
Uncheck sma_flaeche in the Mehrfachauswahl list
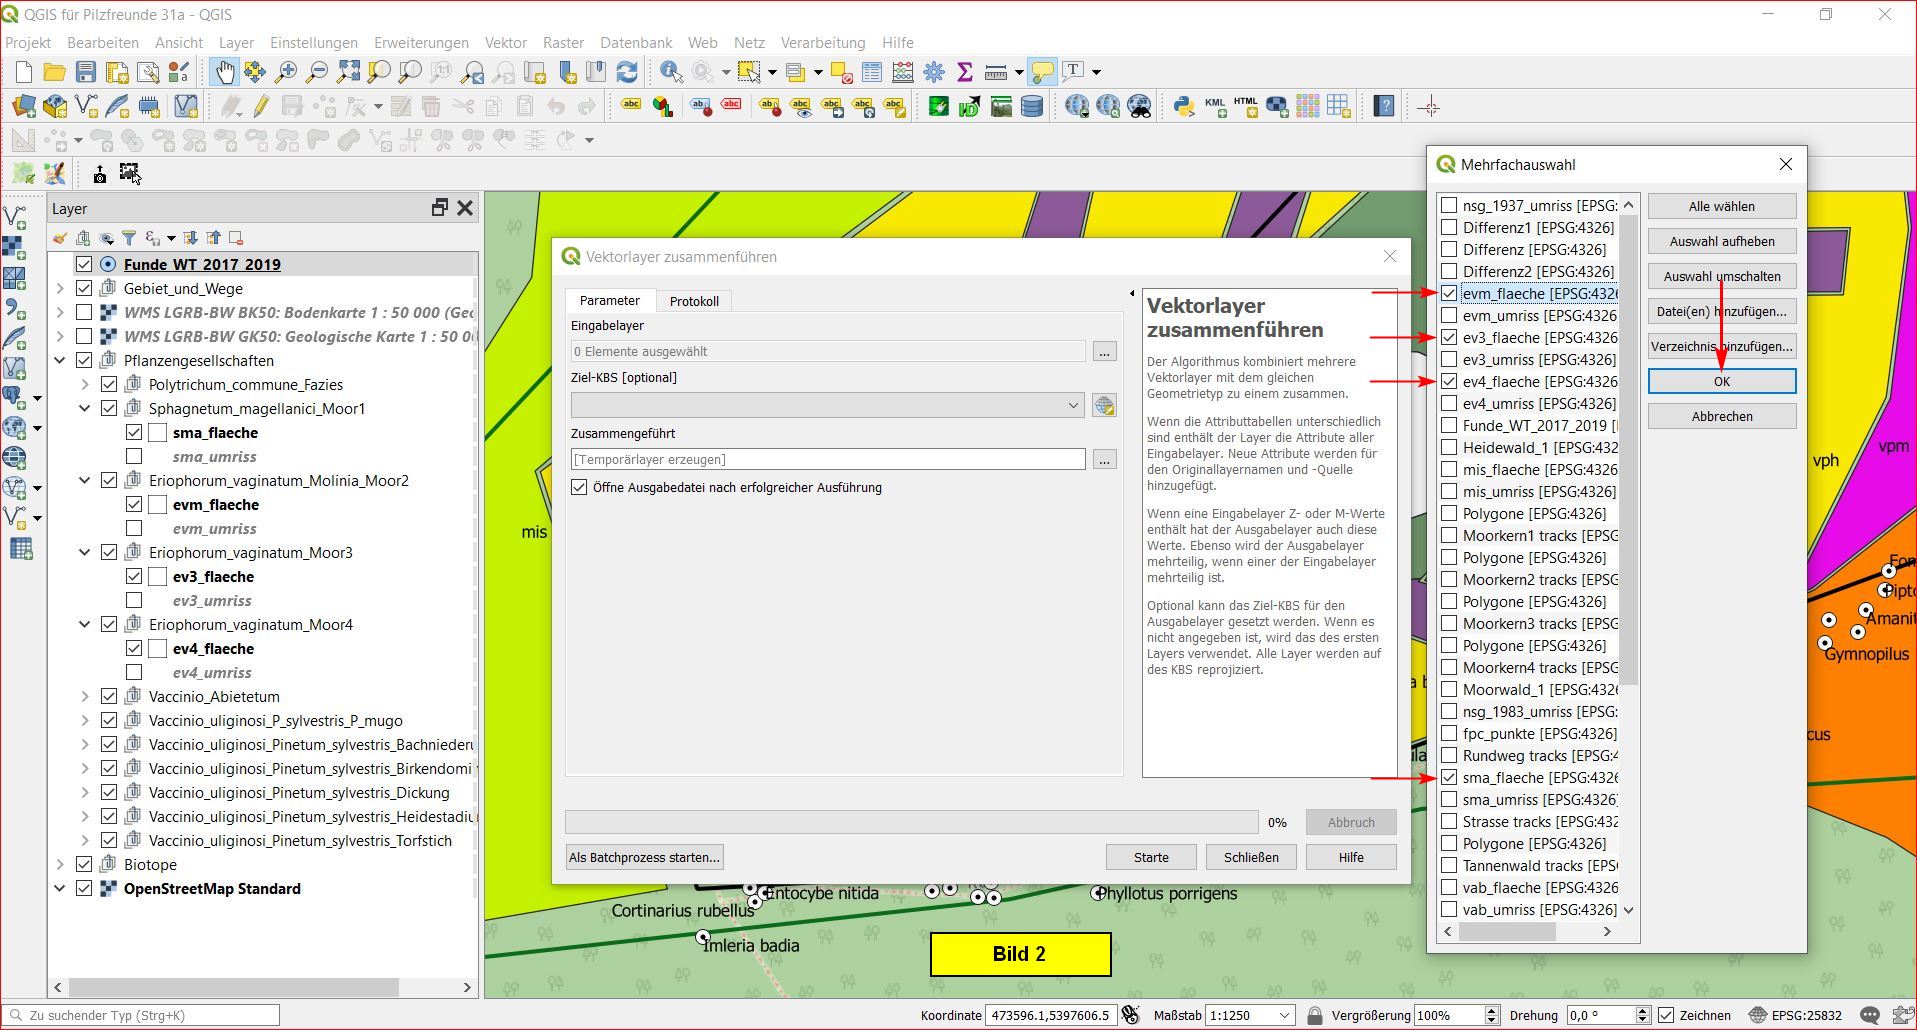click(x=1449, y=778)
